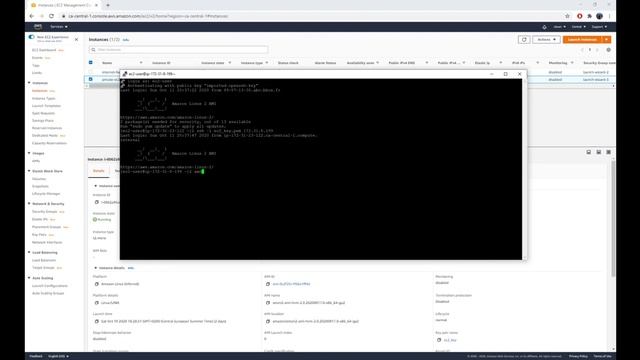Collapse the Elastic Block Store sidebar section

coord(29,171)
